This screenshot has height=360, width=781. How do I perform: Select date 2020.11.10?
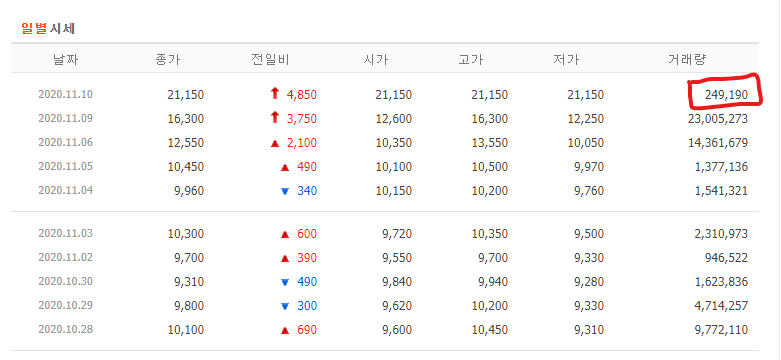[65, 95]
